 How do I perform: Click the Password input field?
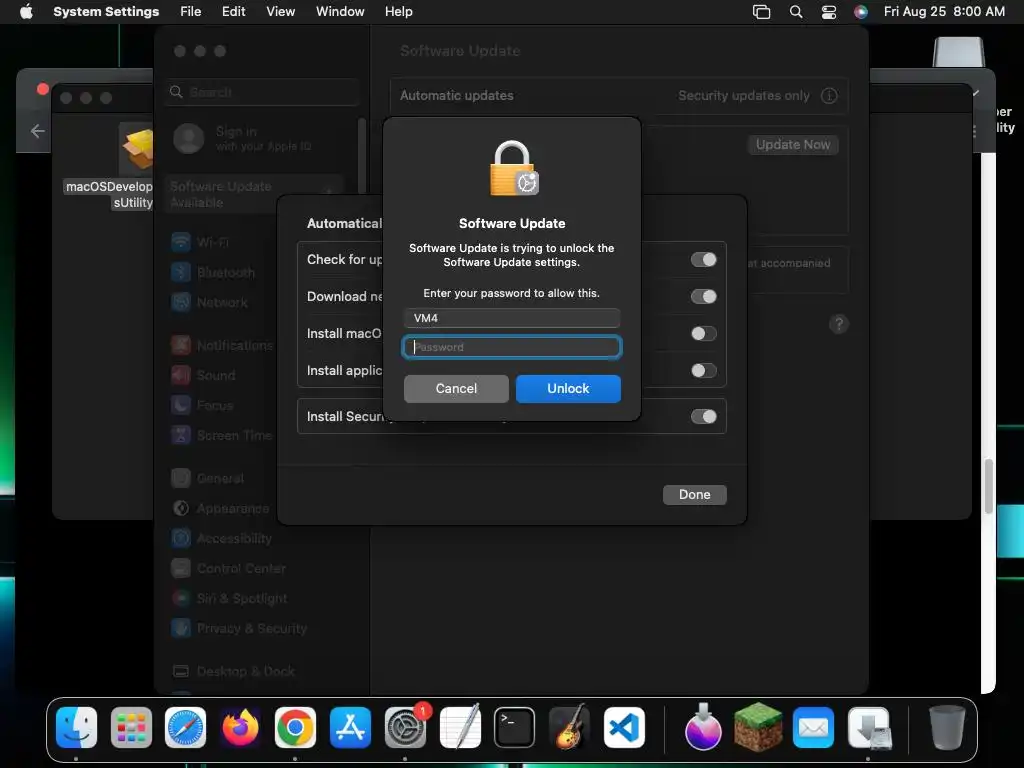click(512, 347)
